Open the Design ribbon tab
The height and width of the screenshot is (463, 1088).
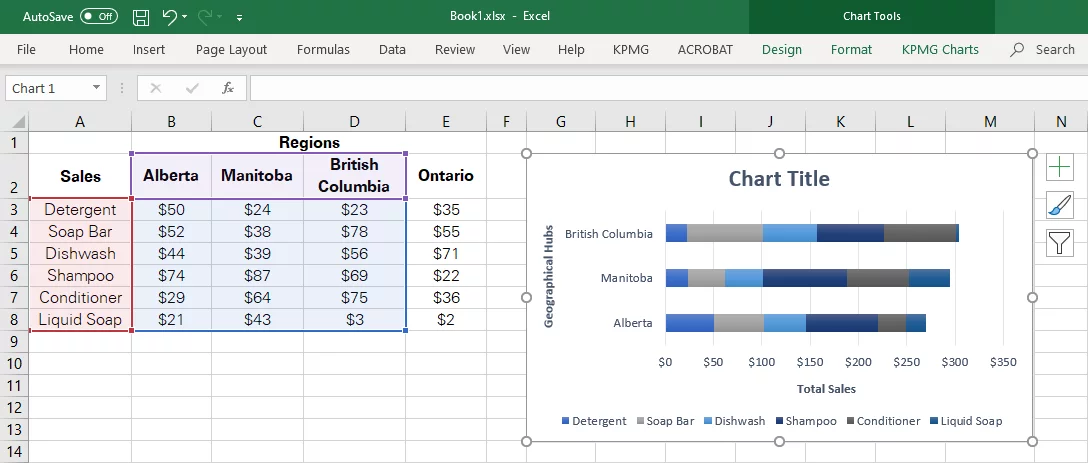click(x=781, y=49)
